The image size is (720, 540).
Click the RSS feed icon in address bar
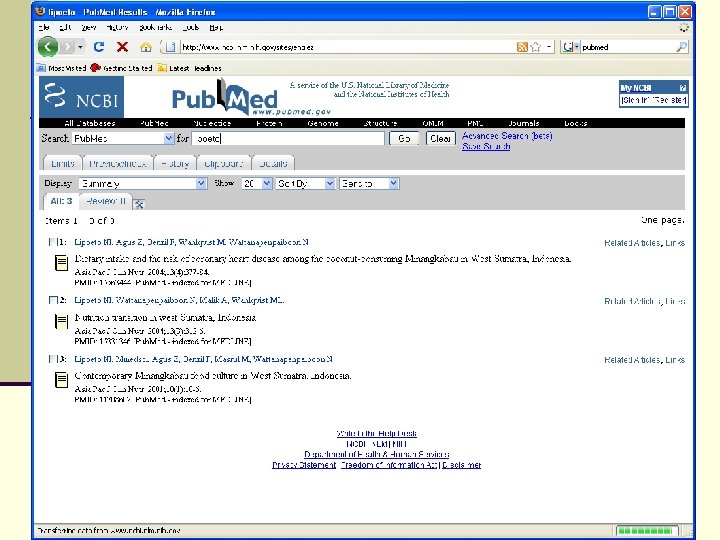[522, 47]
